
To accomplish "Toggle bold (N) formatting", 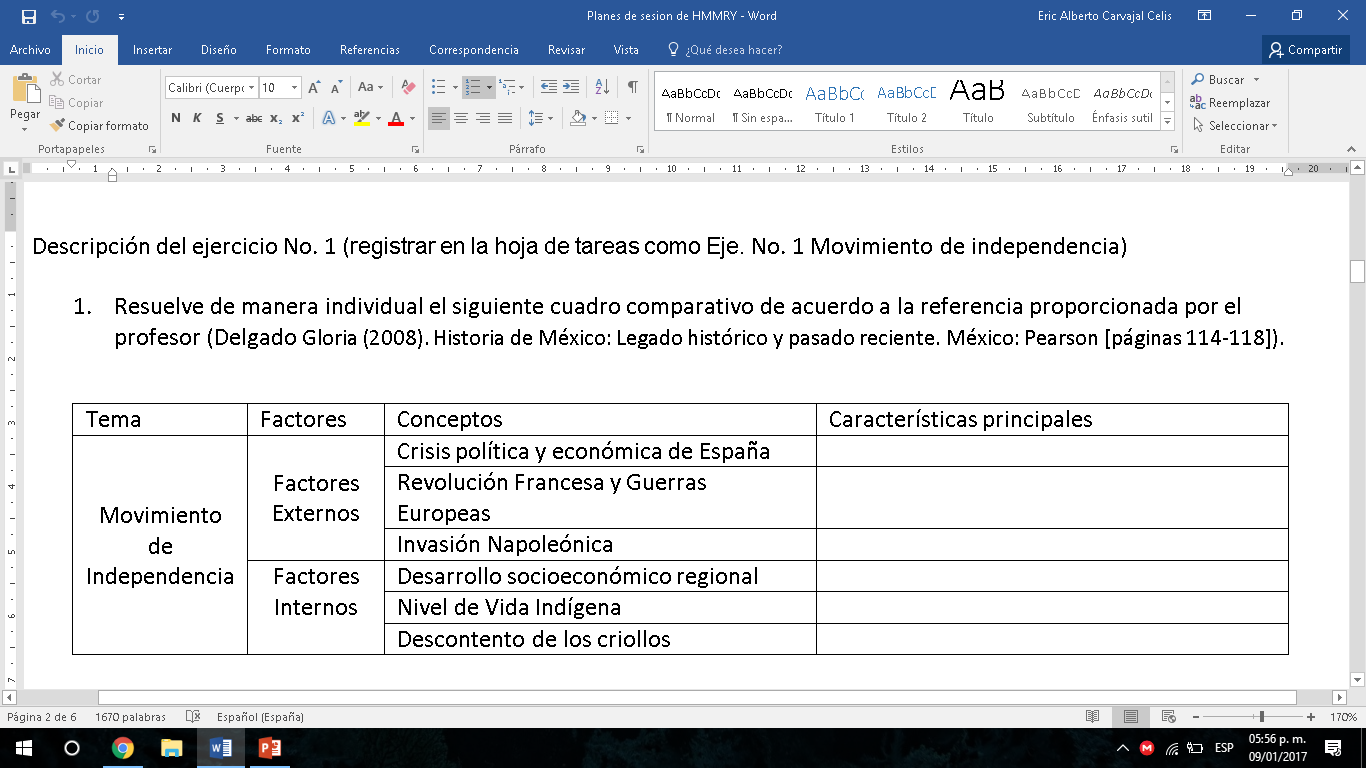I will click(176, 118).
